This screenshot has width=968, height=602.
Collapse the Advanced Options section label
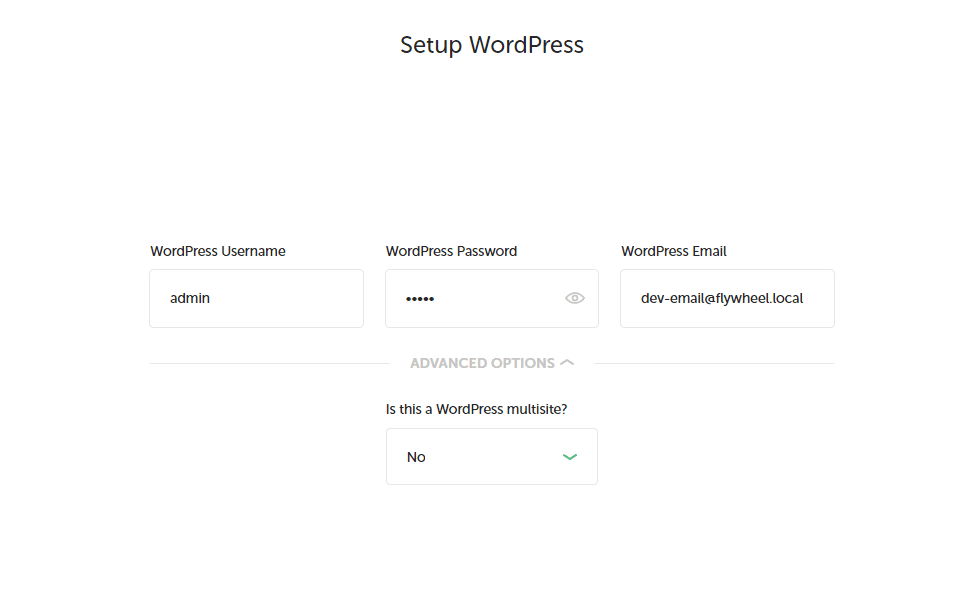[482, 363]
